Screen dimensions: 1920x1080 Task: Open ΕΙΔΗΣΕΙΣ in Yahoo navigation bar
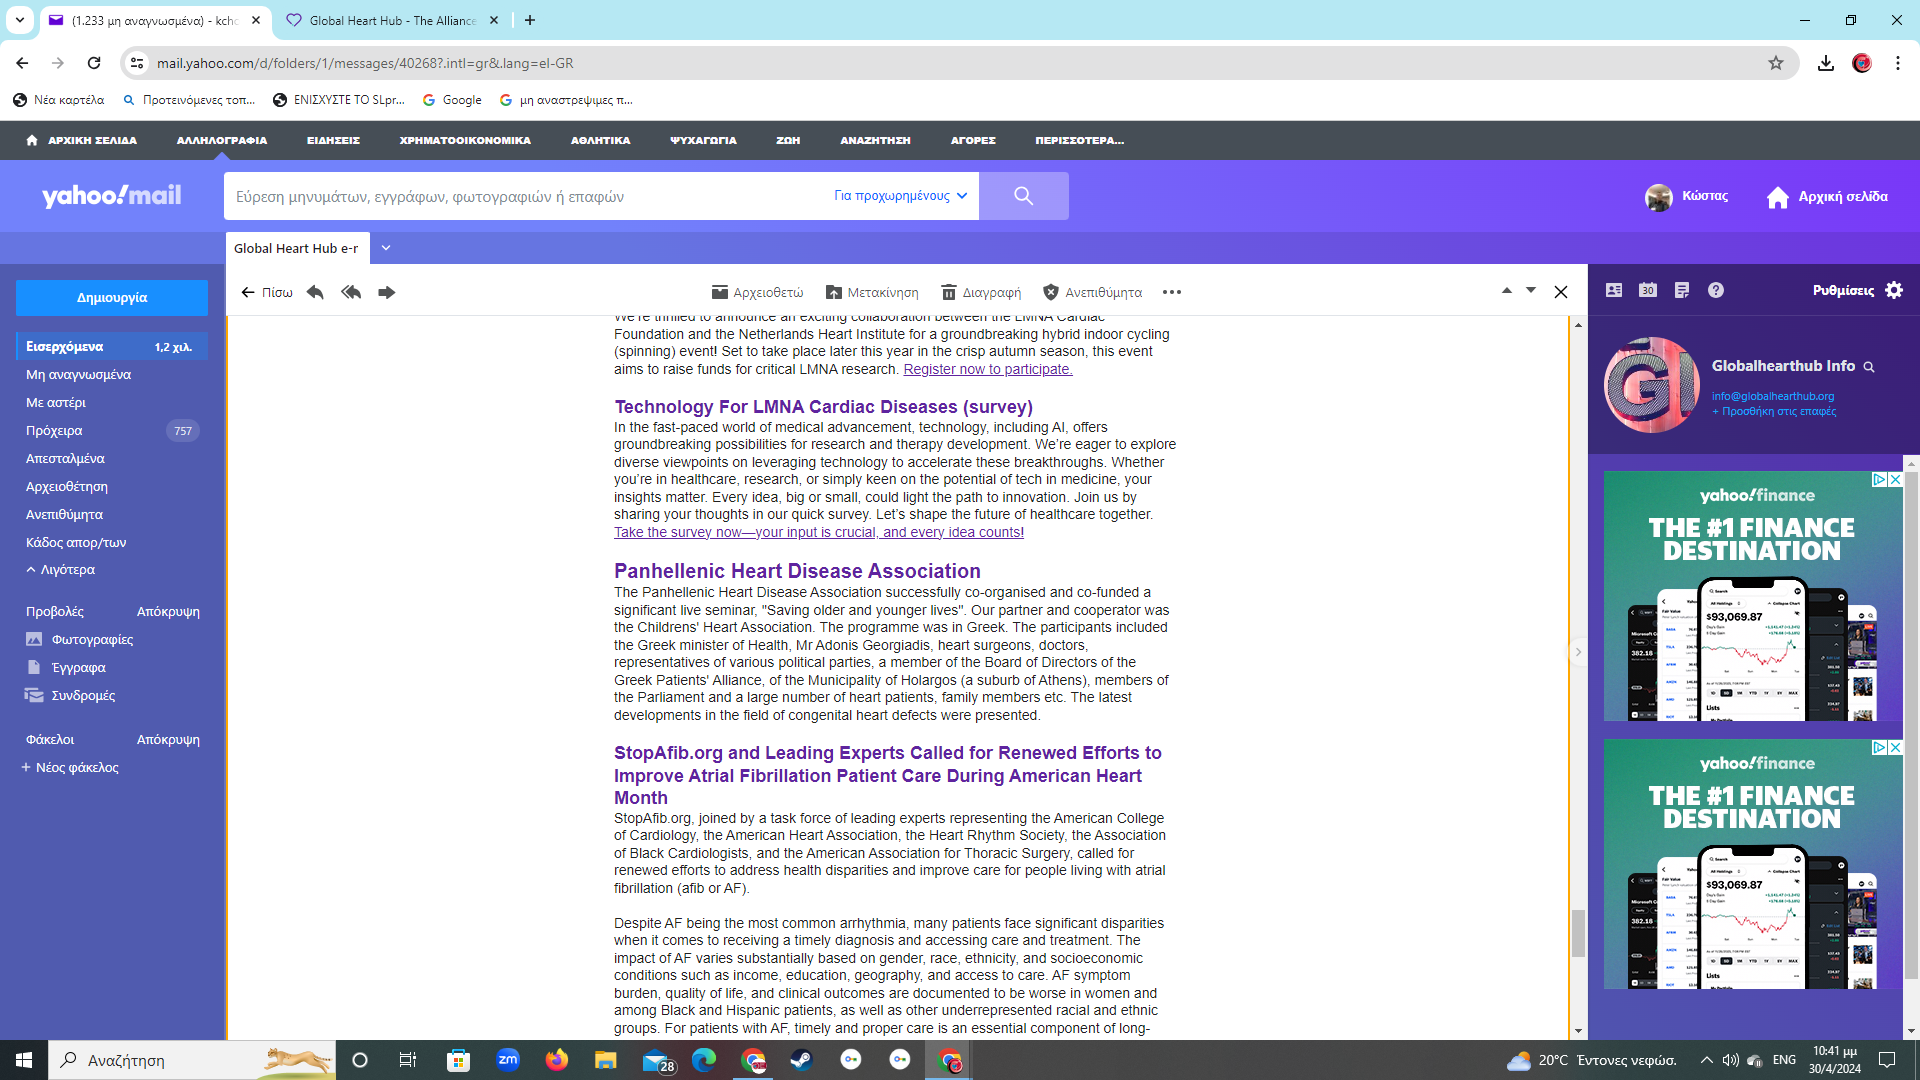point(333,140)
